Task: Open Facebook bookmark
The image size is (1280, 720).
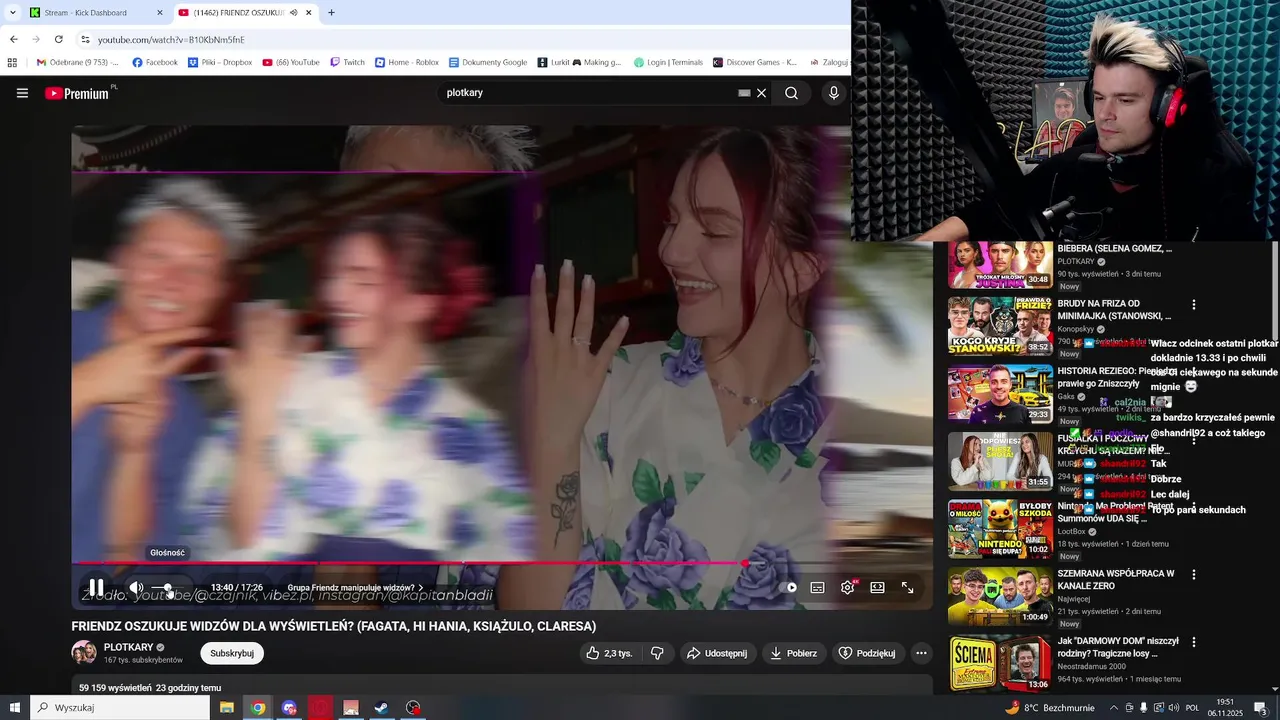Action: click(155, 62)
